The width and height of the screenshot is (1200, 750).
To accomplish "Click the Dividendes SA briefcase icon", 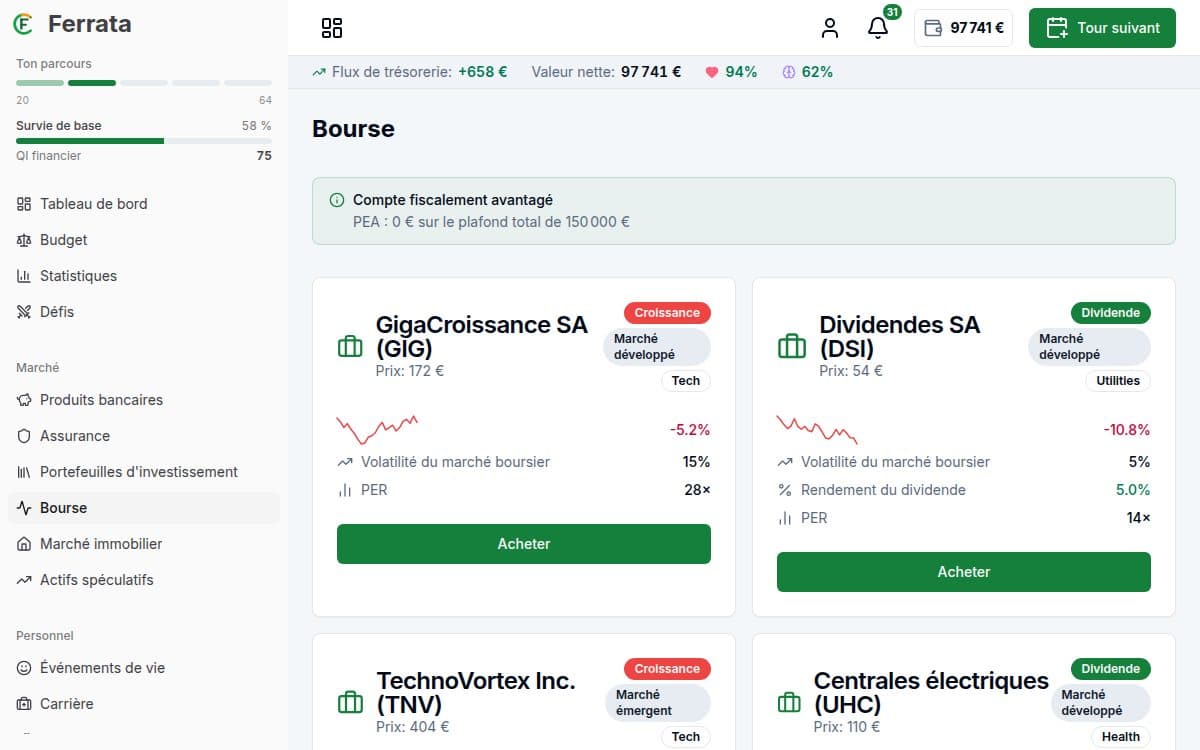I will click(791, 347).
